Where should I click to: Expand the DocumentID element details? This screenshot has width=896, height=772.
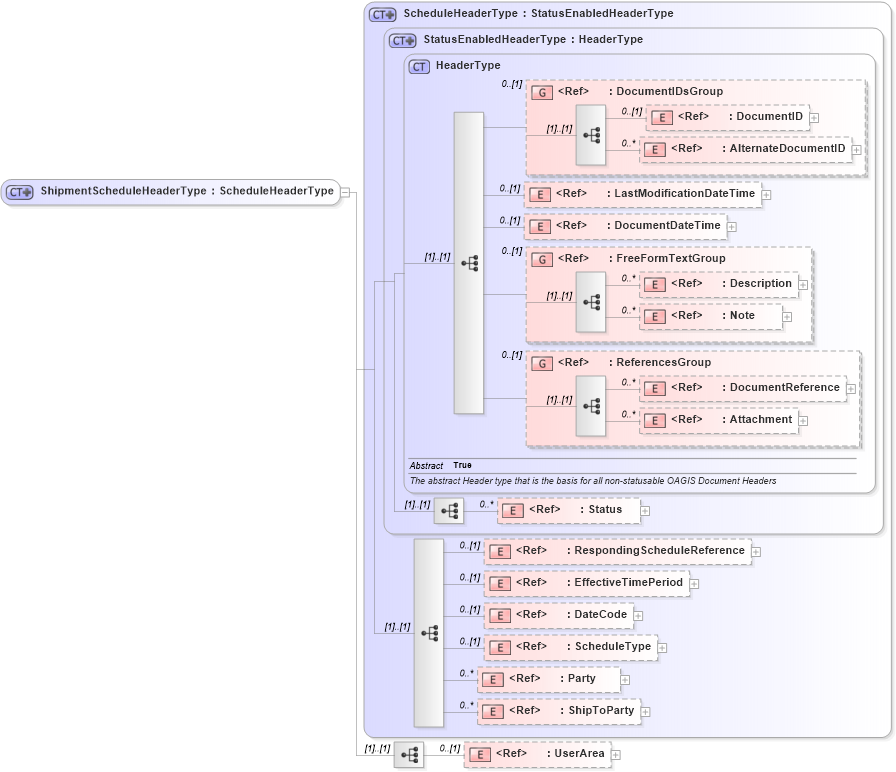tap(814, 117)
